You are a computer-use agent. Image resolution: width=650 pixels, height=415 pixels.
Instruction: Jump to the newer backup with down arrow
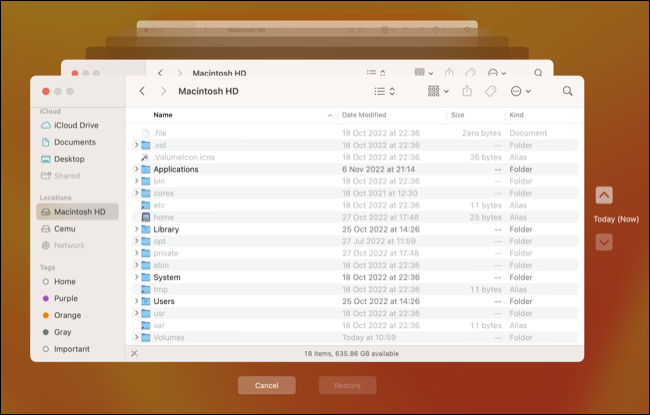point(604,242)
